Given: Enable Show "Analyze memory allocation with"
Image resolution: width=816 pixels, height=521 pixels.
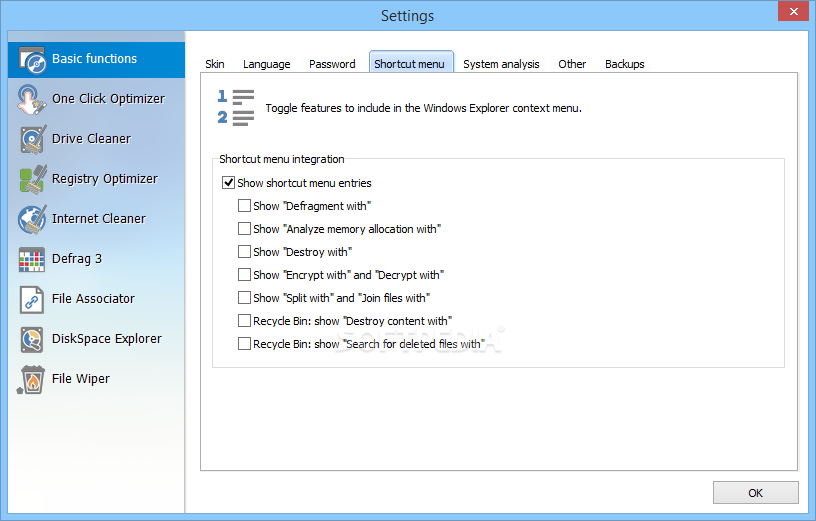Looking at the screenshot, I should [244, 228].
